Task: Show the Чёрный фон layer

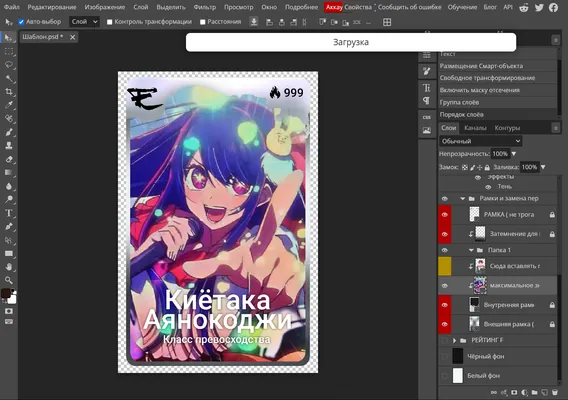Action: (x=444, y=357)
